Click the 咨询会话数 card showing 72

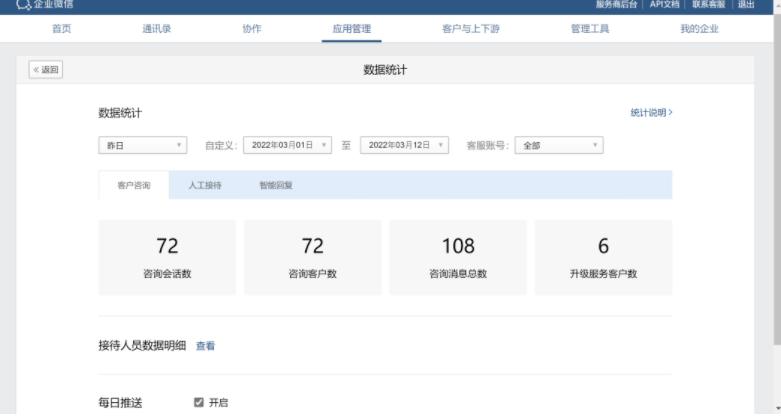click(167, 258)
